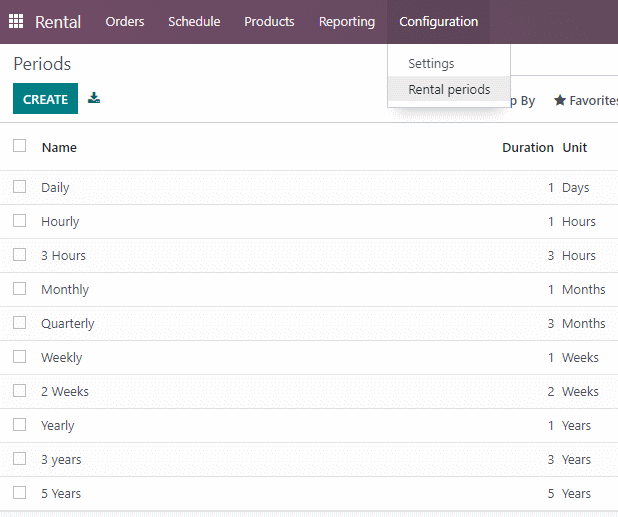This screenshot has width=618, height=517.
Task: Click the Days unit in Daily row
Action: click(x=575, y=188)
